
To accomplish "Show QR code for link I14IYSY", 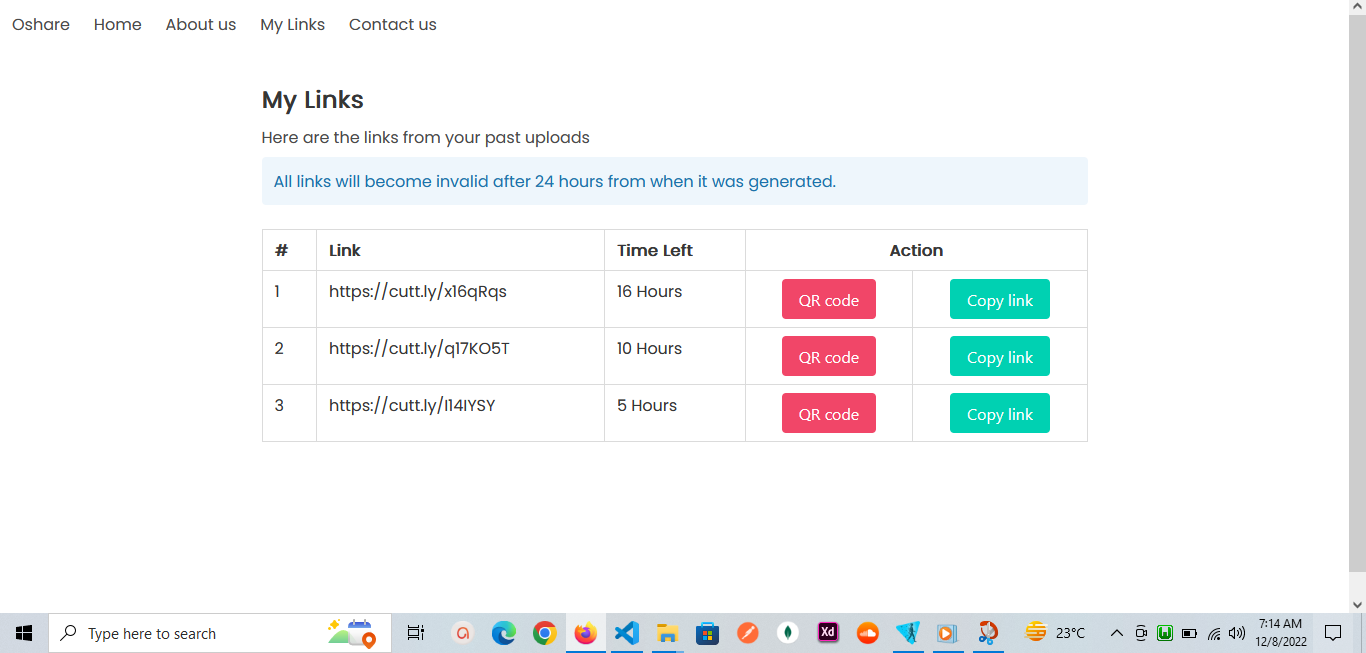I will [829, 413].
